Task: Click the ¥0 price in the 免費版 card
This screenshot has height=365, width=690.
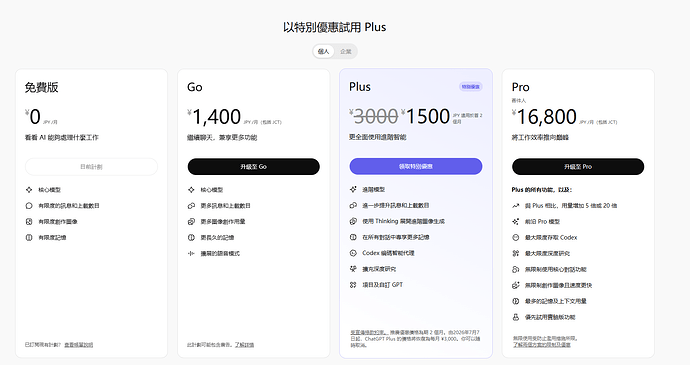Action: pyautogui.click(x=33, y=117)
